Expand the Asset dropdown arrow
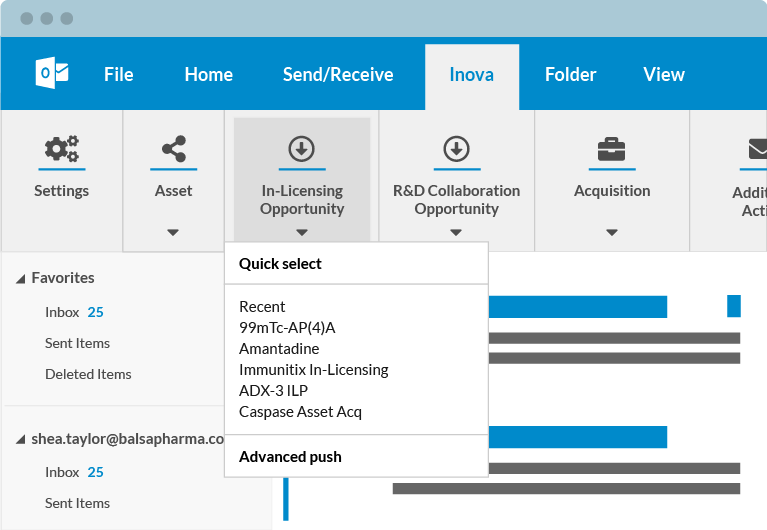Viewport: 767px width, 530px height. [x=173, y=232]
